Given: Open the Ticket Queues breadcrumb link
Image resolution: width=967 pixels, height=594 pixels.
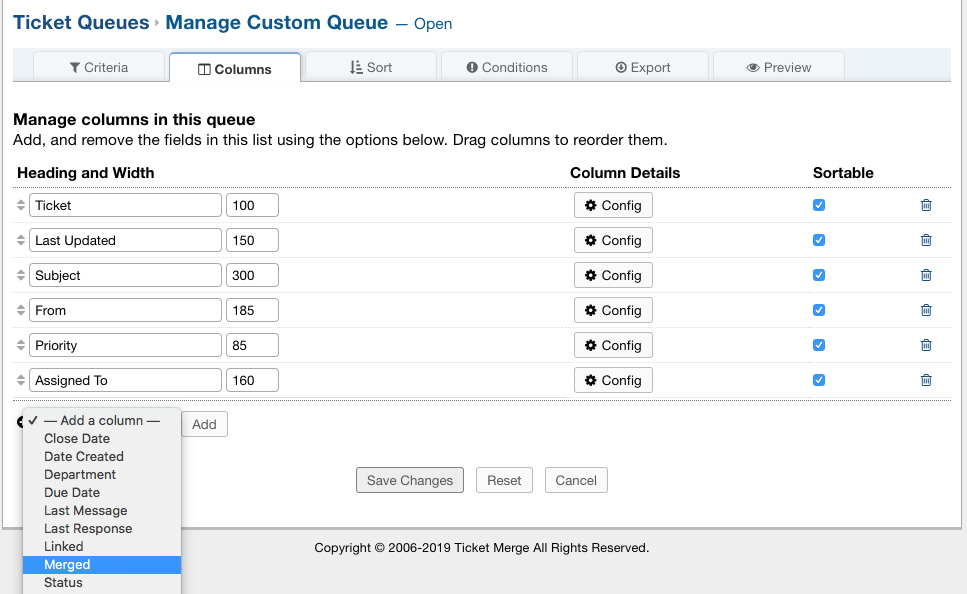Looking at the screenshot, I should point(81,22).
